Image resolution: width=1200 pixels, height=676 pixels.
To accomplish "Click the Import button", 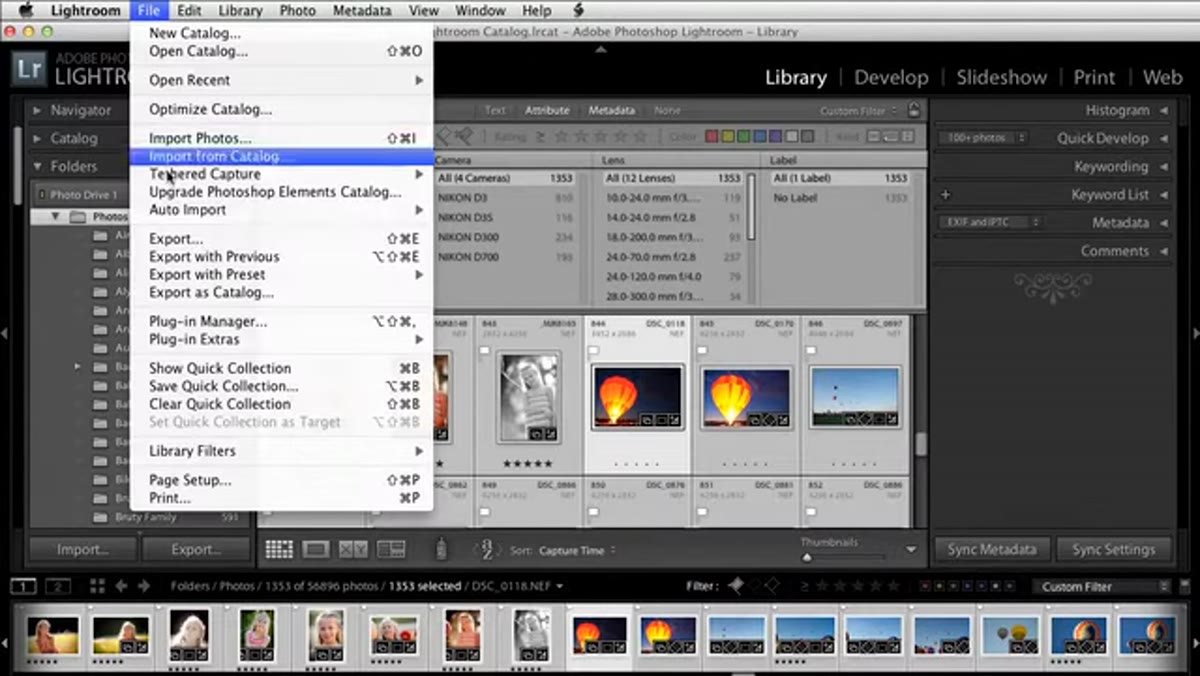I will coord(82,549).
